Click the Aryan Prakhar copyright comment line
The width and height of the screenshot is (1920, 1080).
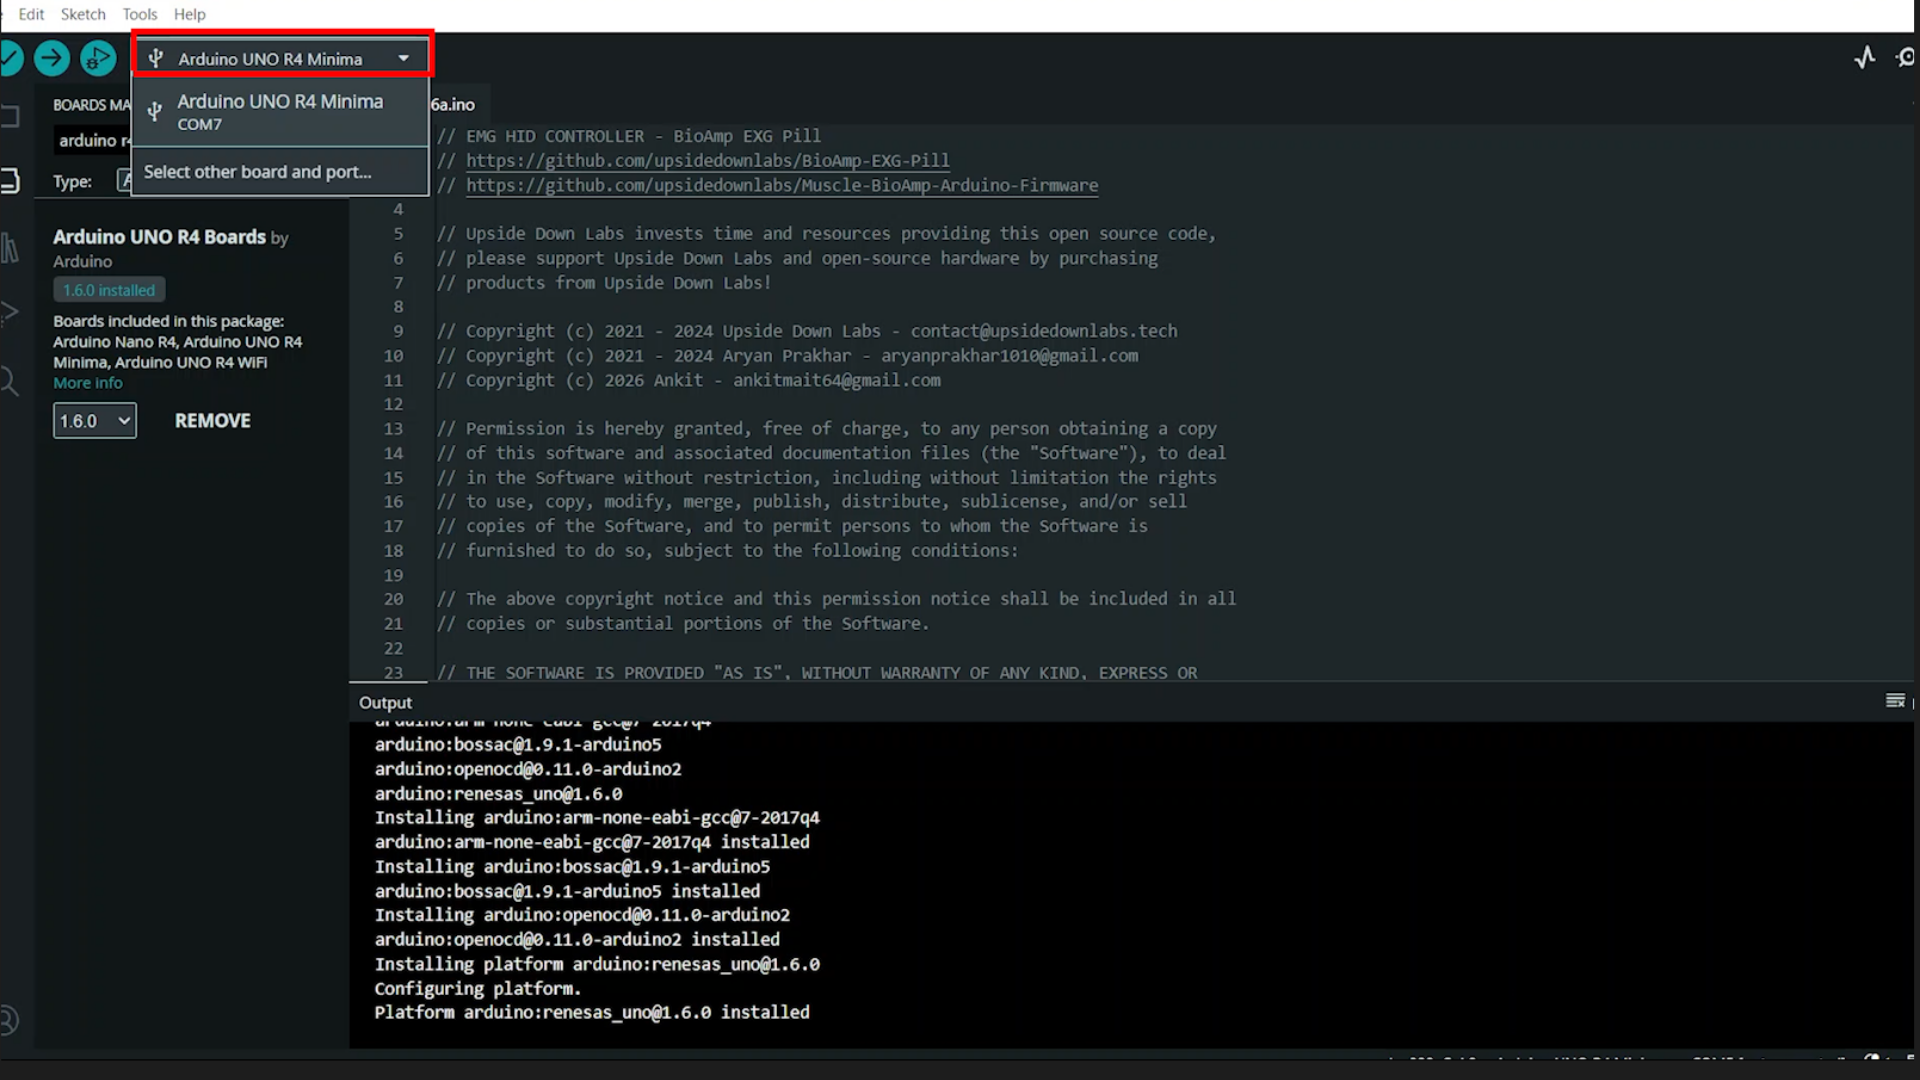[x=787, y=356]
